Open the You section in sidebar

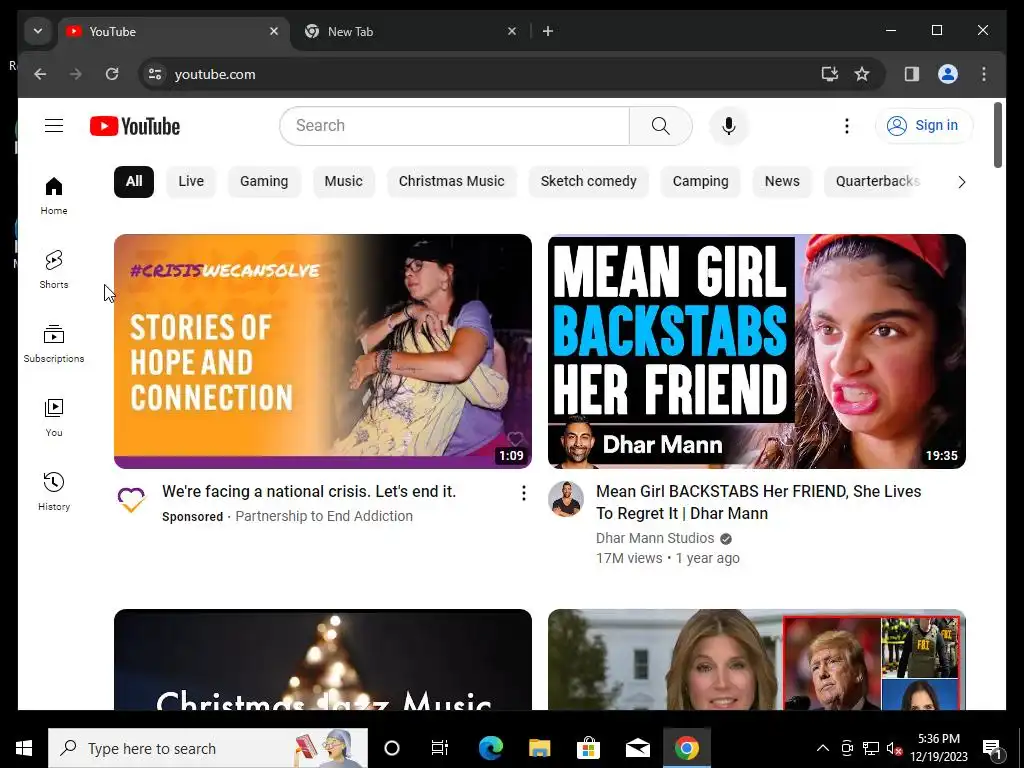pos(54,417)
